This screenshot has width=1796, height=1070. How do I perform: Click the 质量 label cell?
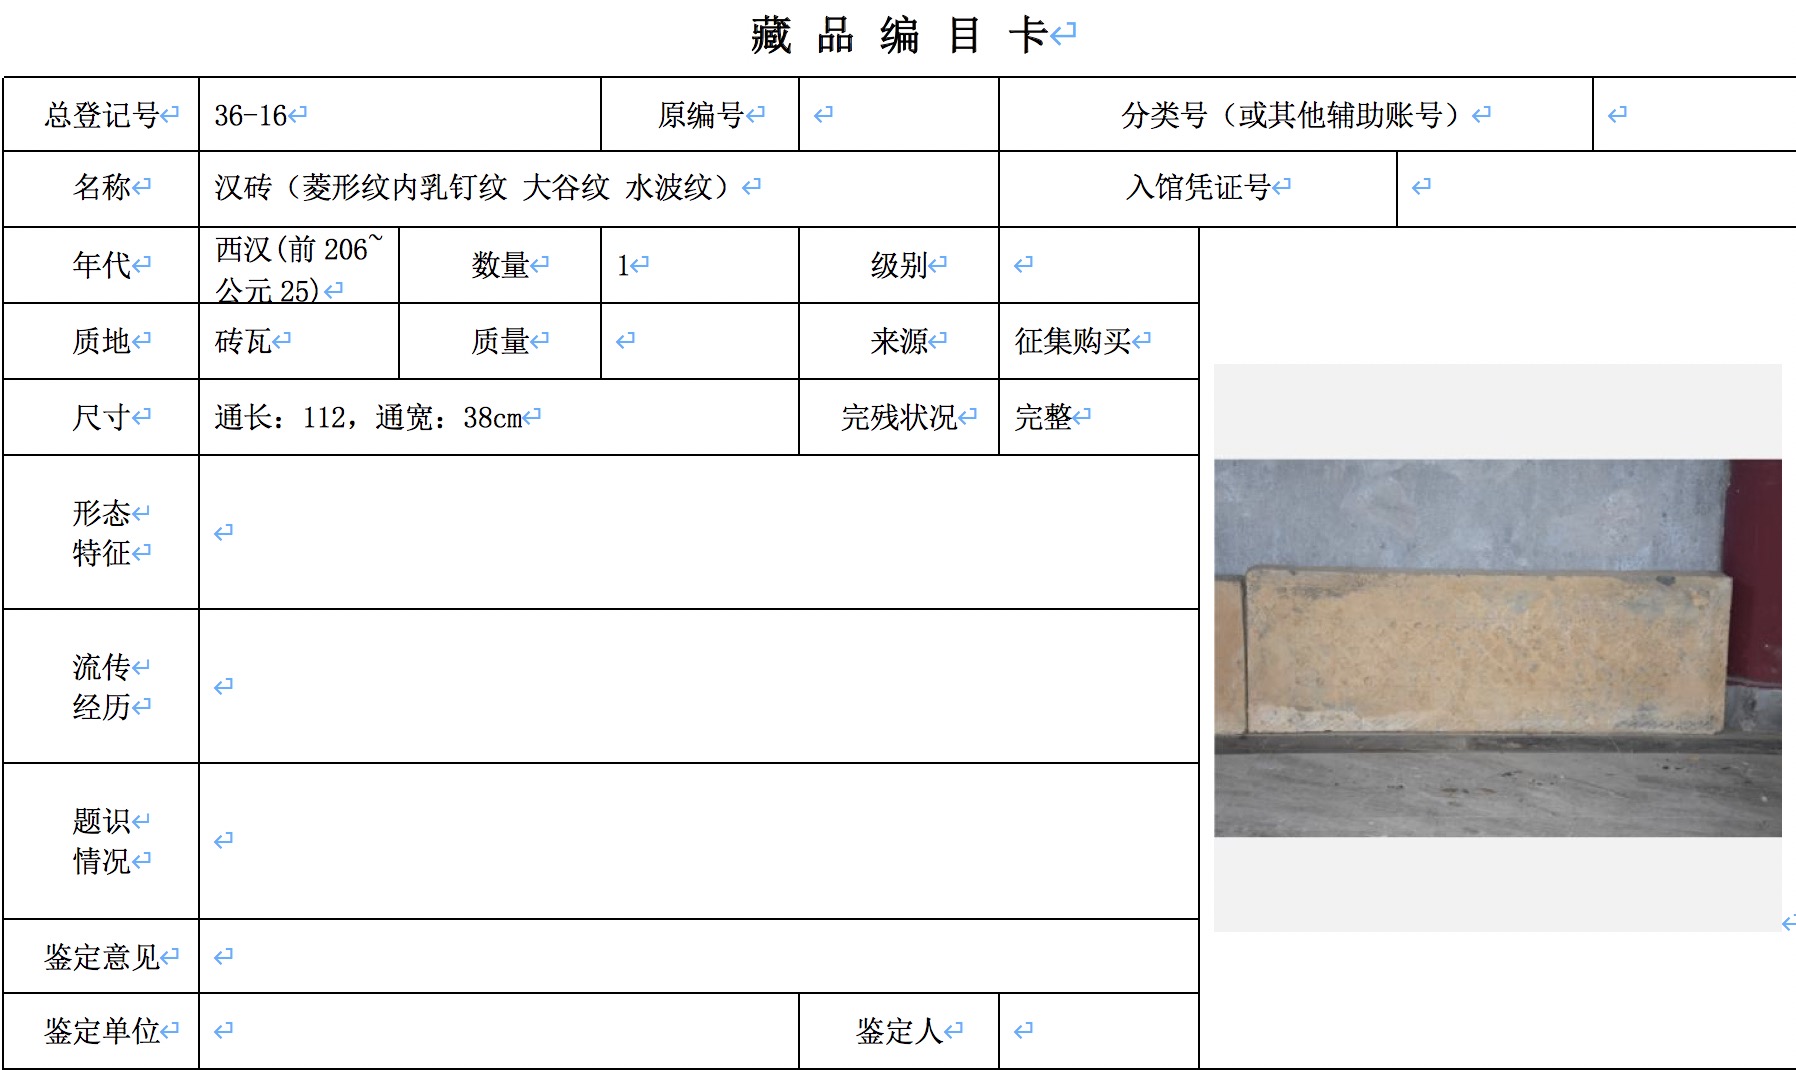(x=500, y=341)
